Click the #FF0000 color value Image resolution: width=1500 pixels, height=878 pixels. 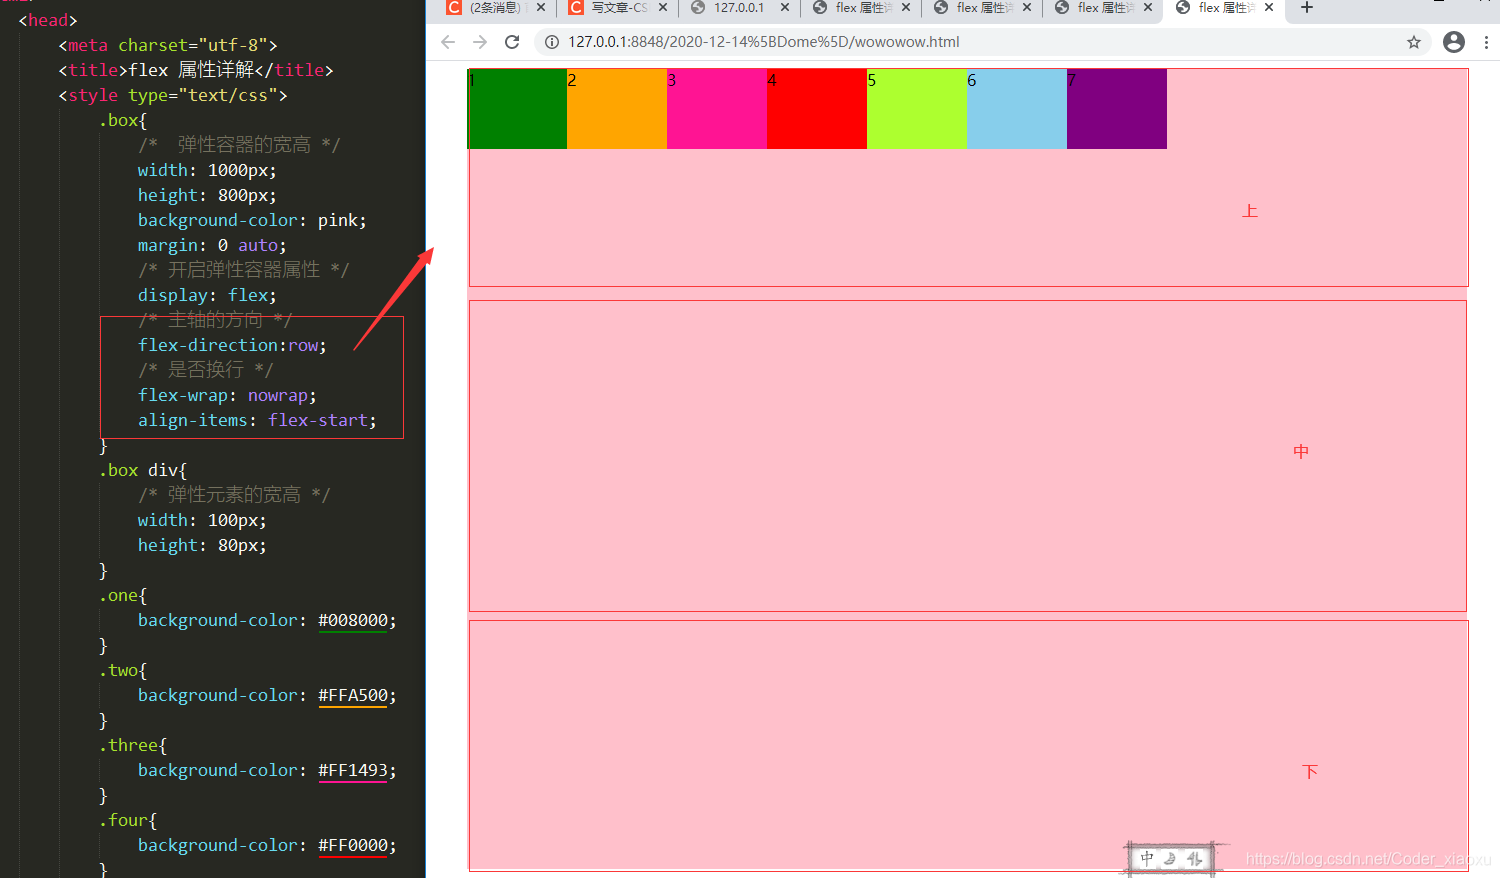pos(353,845)
